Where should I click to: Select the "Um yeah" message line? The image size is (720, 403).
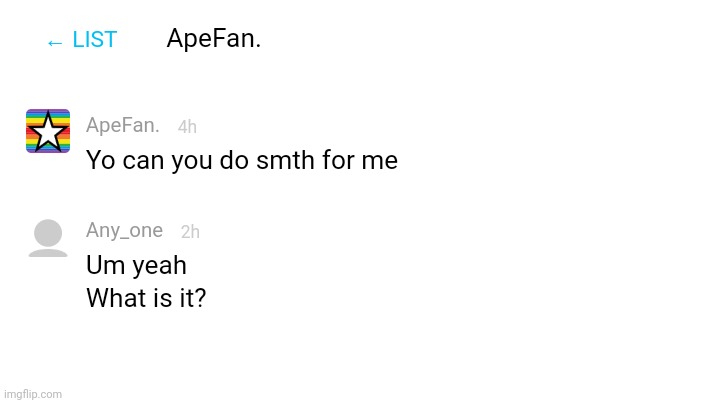coord(136,265)
